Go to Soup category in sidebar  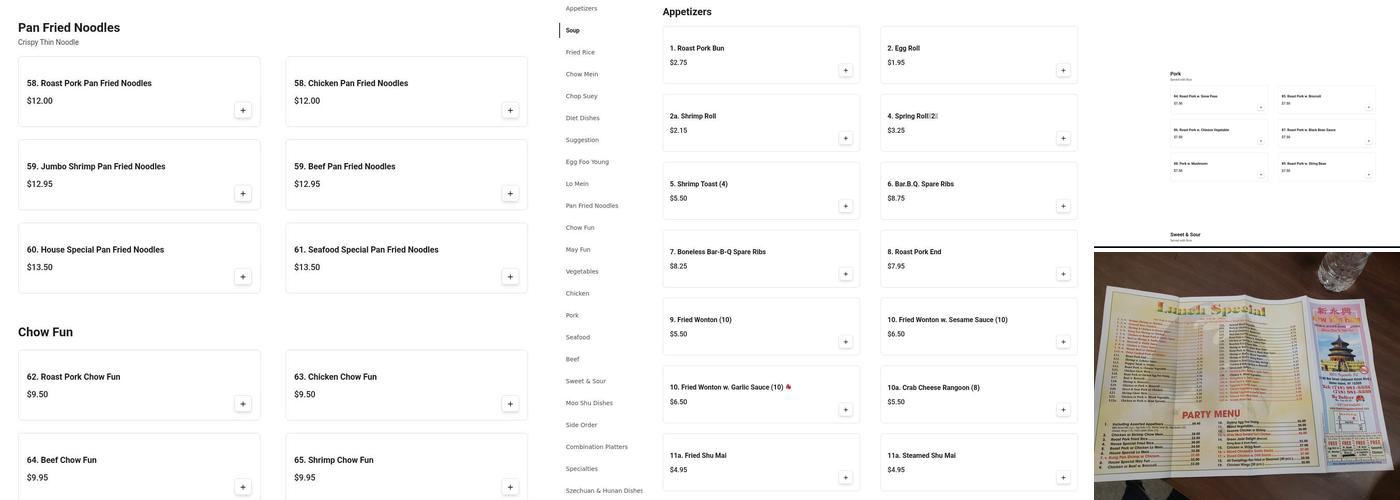pyautogui.click(x=573, y=30)
